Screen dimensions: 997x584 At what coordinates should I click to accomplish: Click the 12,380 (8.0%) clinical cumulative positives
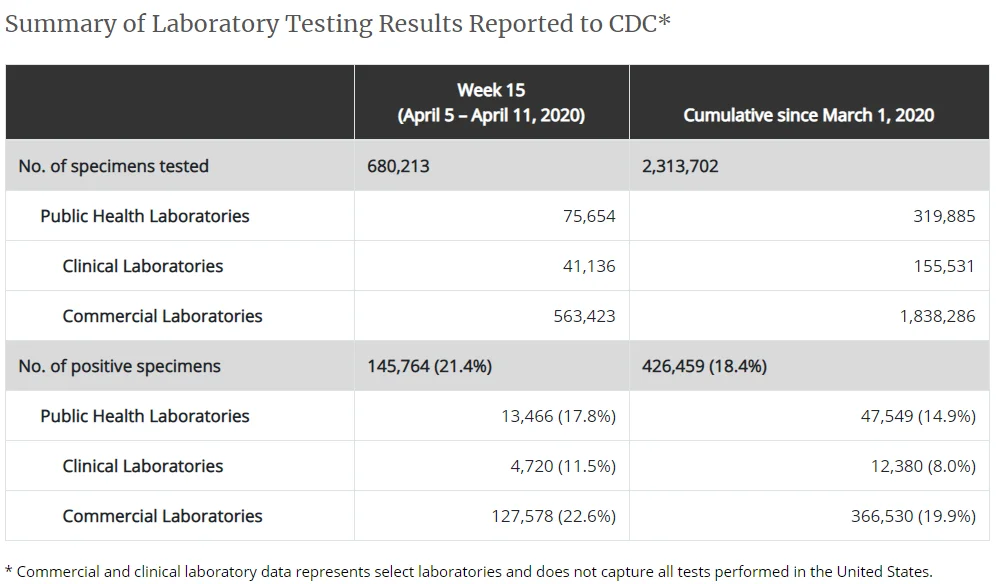(923, 466)
